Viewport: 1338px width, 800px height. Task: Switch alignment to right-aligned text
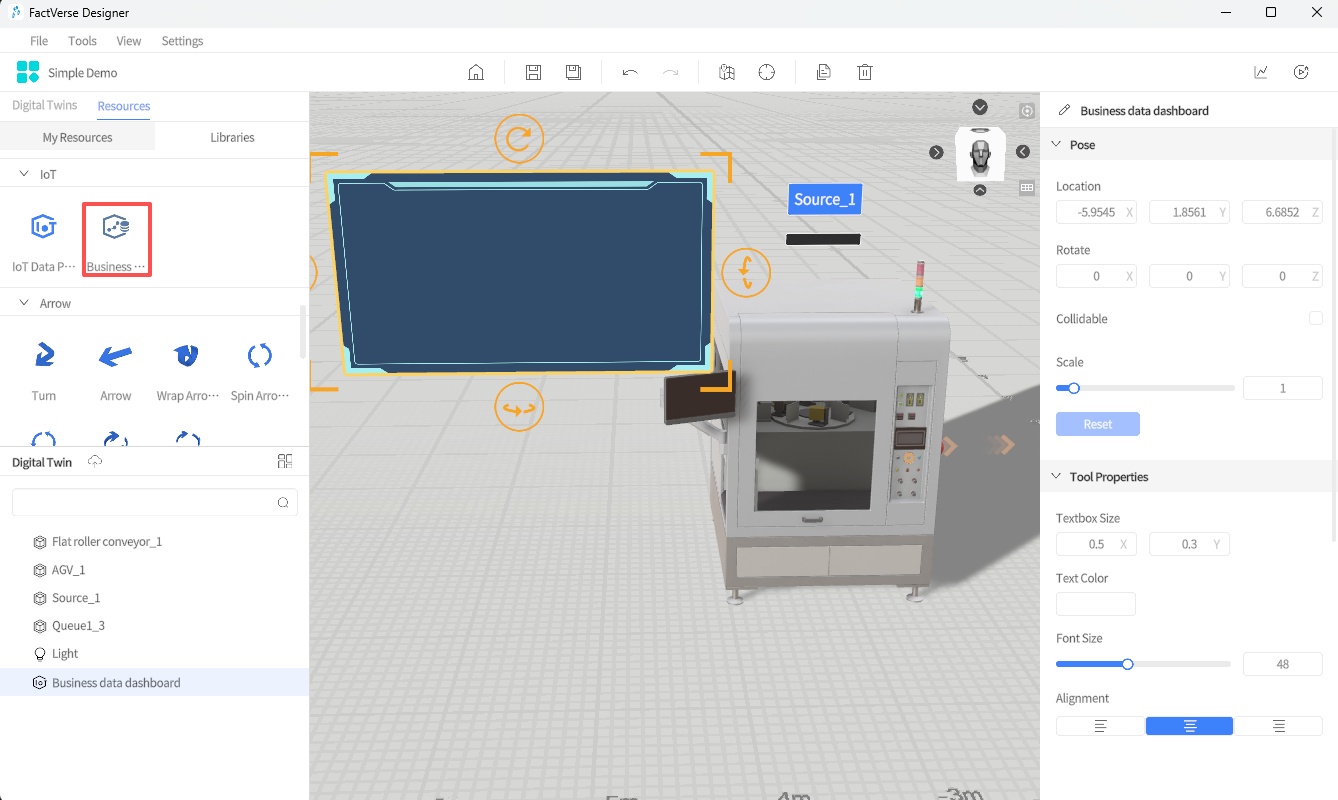click(x=1280, y=725)
